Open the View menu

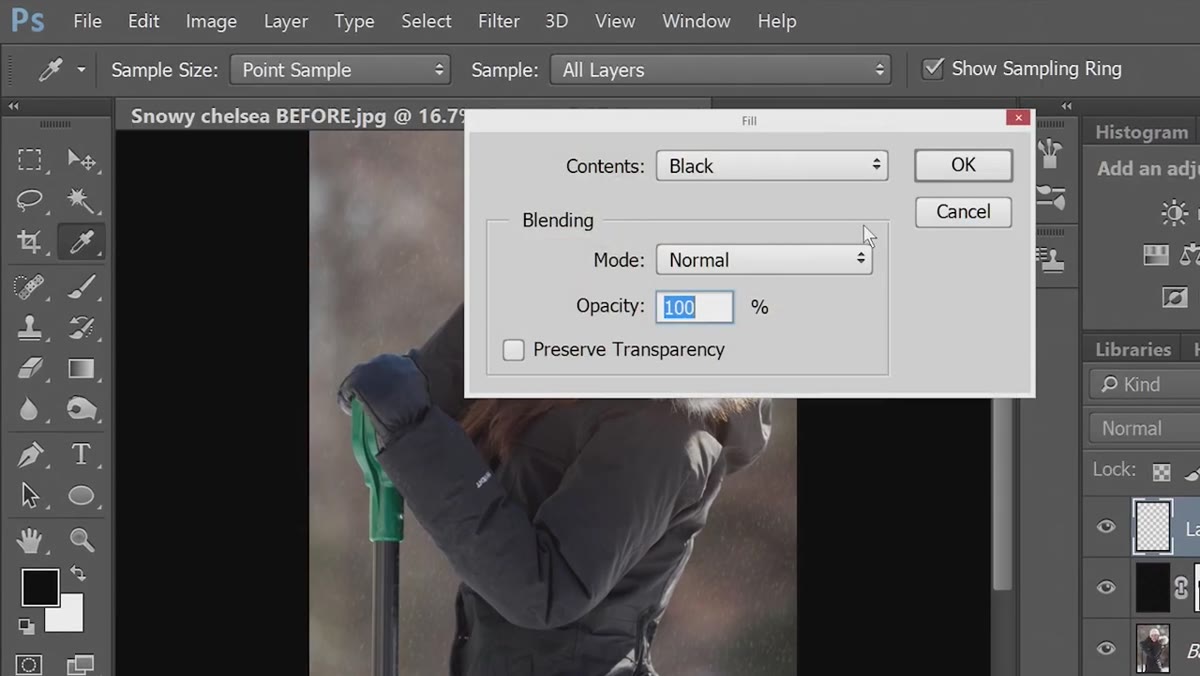615,21
